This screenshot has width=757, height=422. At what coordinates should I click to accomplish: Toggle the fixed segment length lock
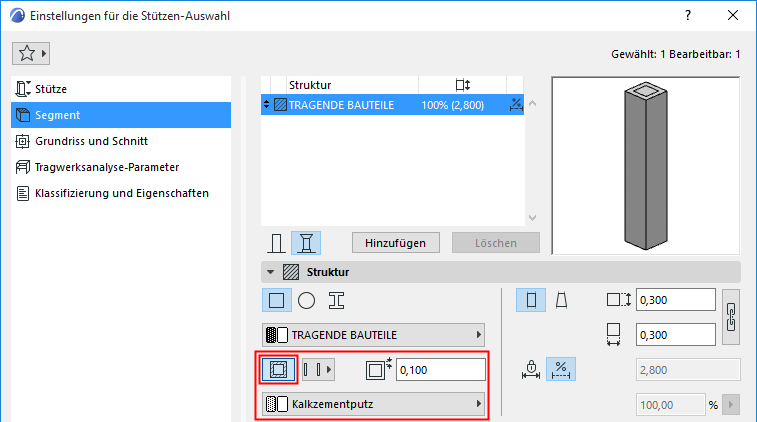coord(532,370)
